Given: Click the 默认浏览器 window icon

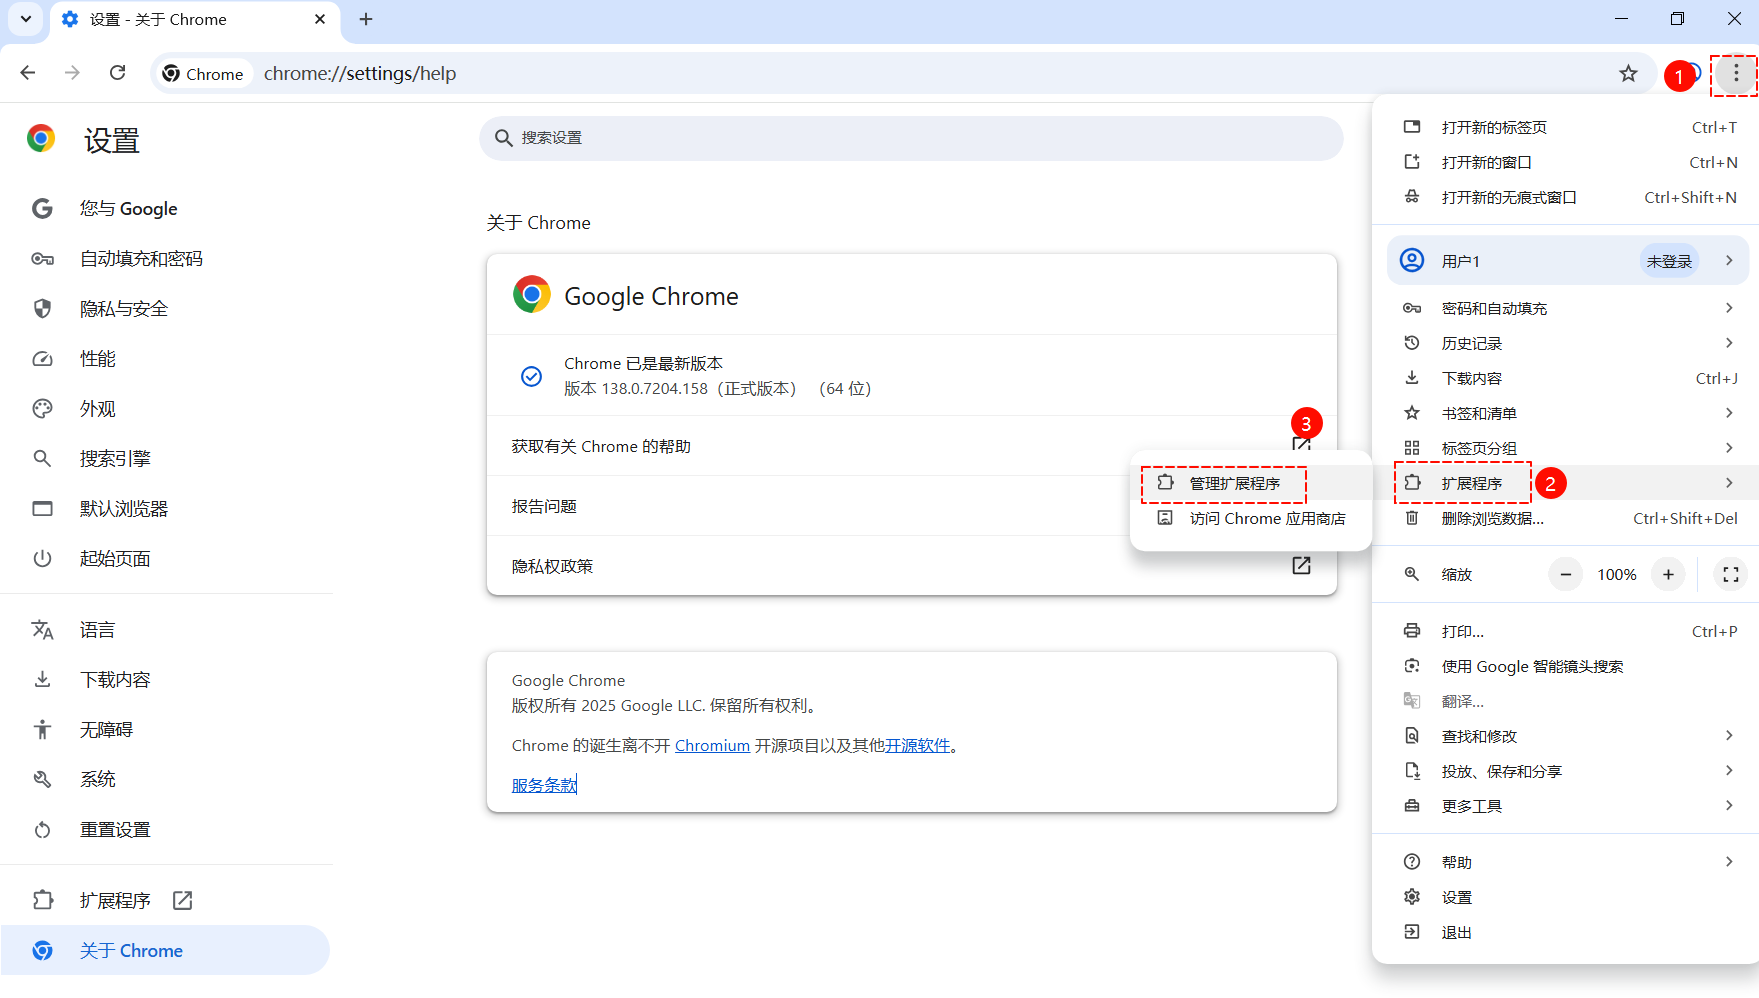Looking at the screenshot, I should (42, 508).
